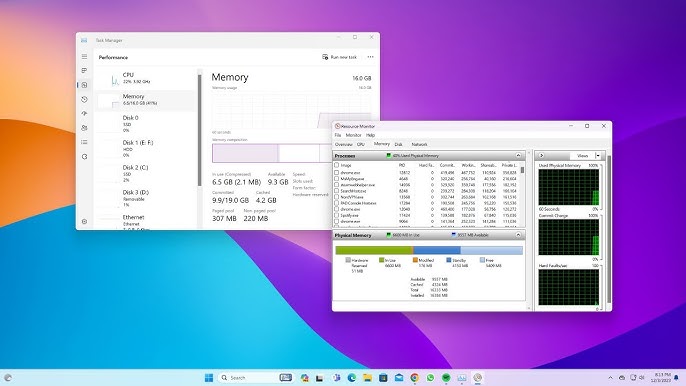Open the Monitor menu in Resource Monitor
This screenshot has width=686, height=386.
pos(354,135)
